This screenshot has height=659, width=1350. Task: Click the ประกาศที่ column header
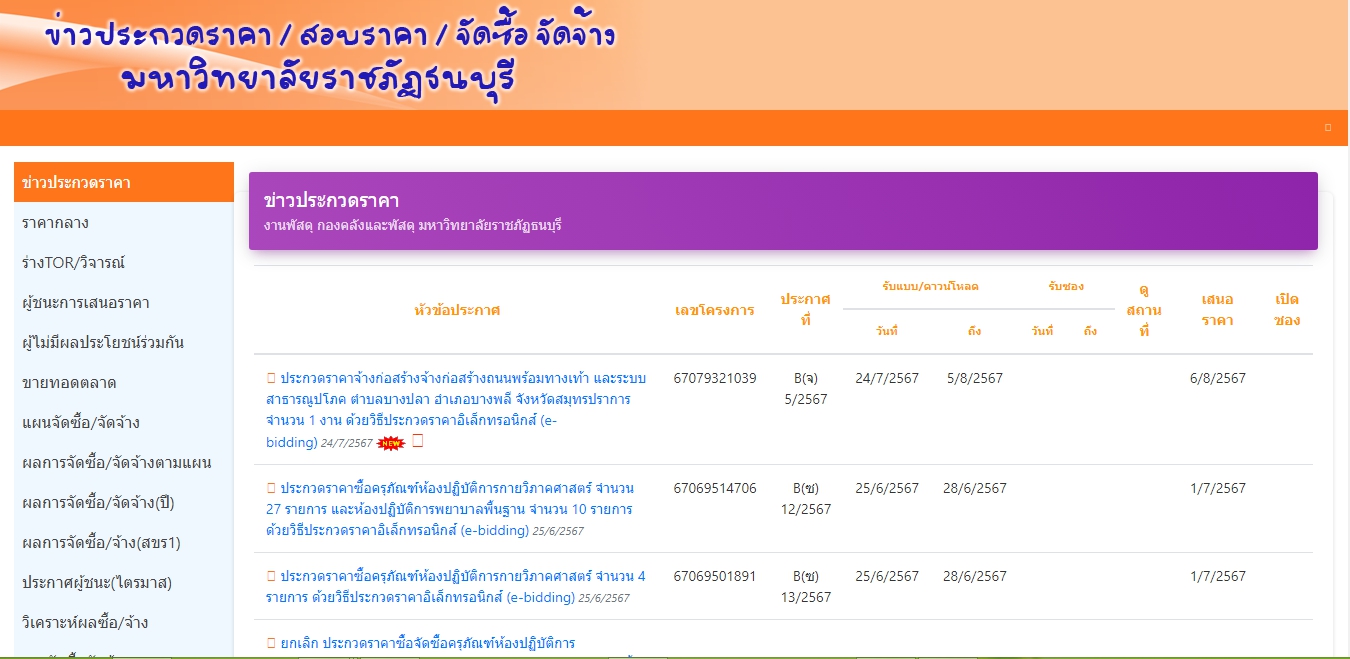(x=806, y=310)
